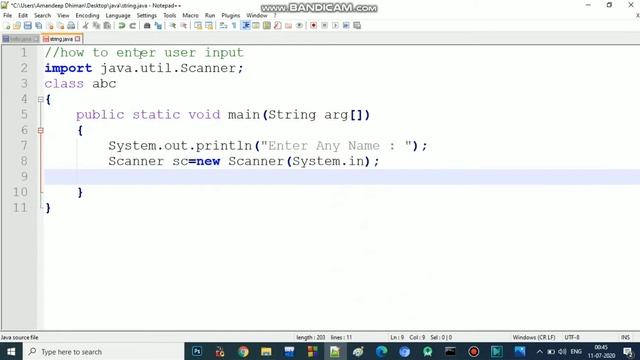Click the "Ln : 9" status bar text
This screenshot has width=640, height=360.
(x=397, y=338)
